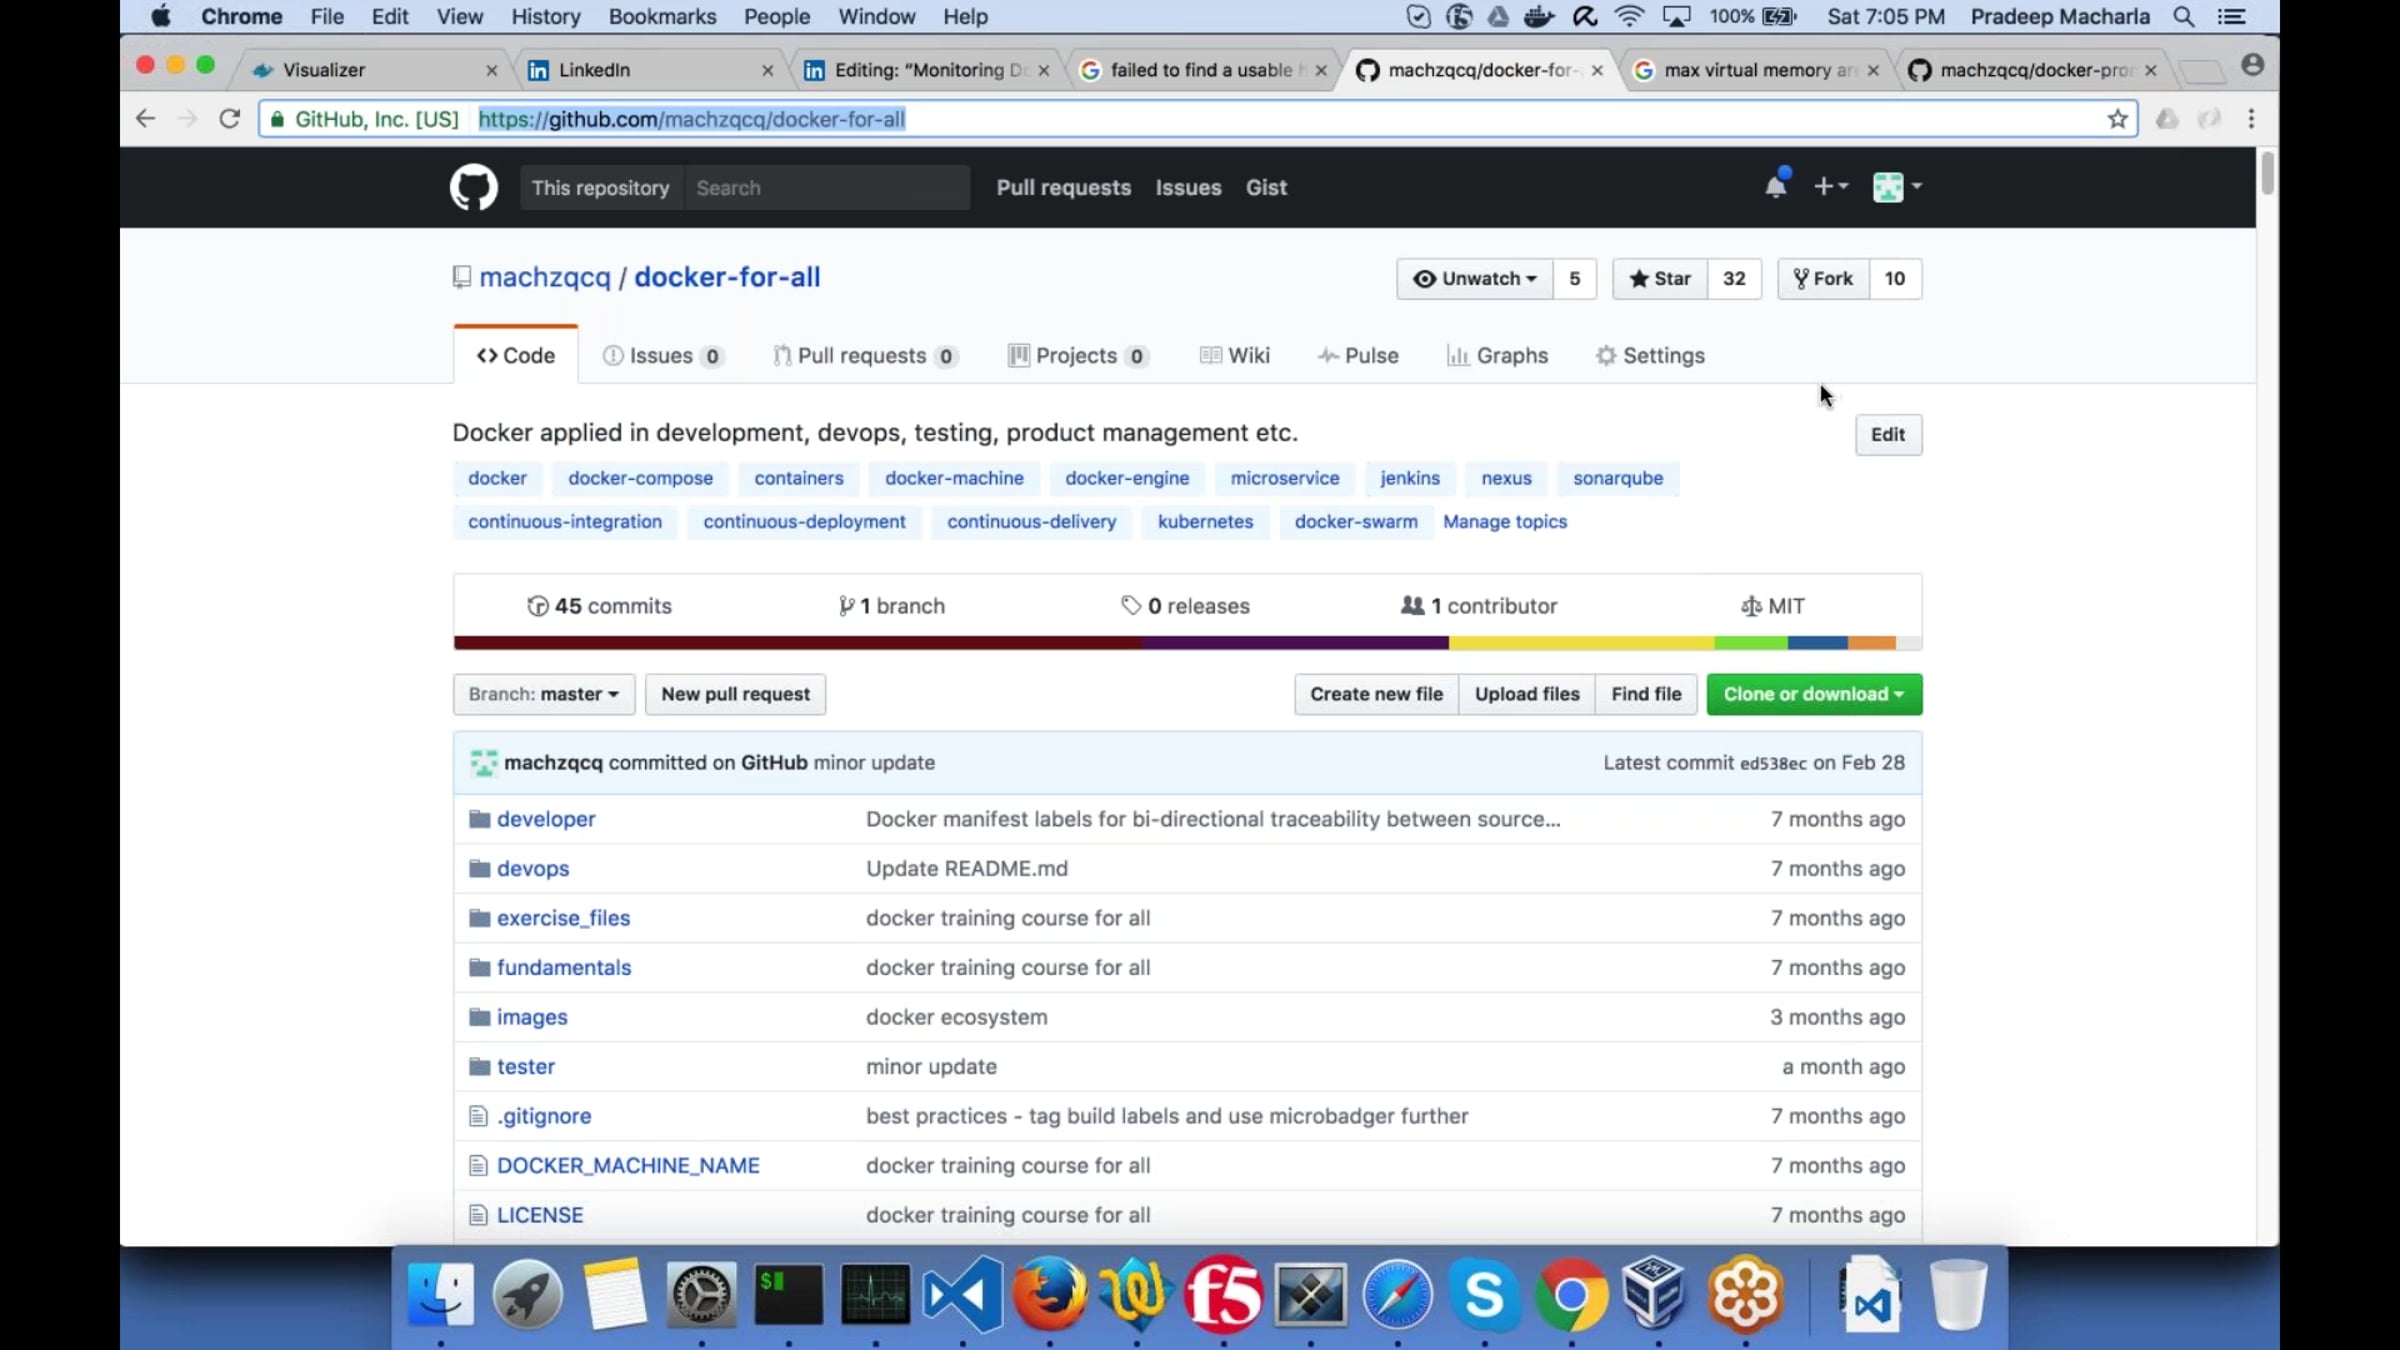
Task: Click the page vertical scrollbar
Action: point(2267,174)
